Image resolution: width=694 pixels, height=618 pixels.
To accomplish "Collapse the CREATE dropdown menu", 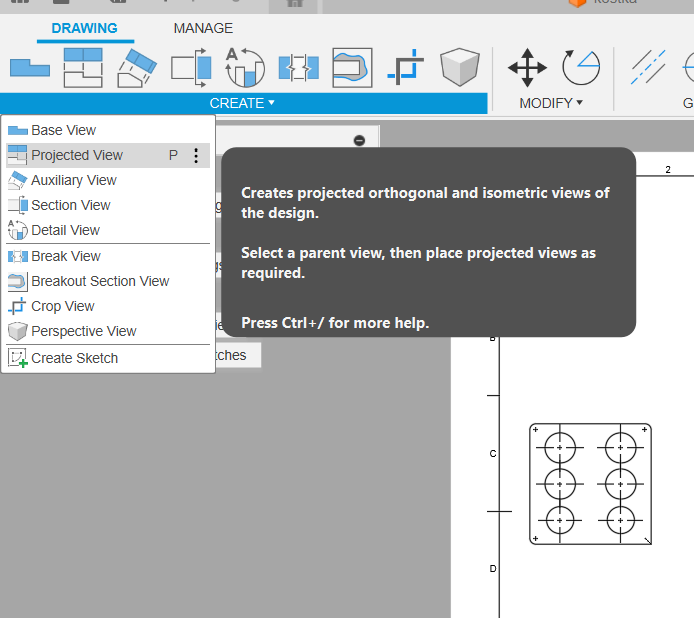I will click(x=242, y=103).
